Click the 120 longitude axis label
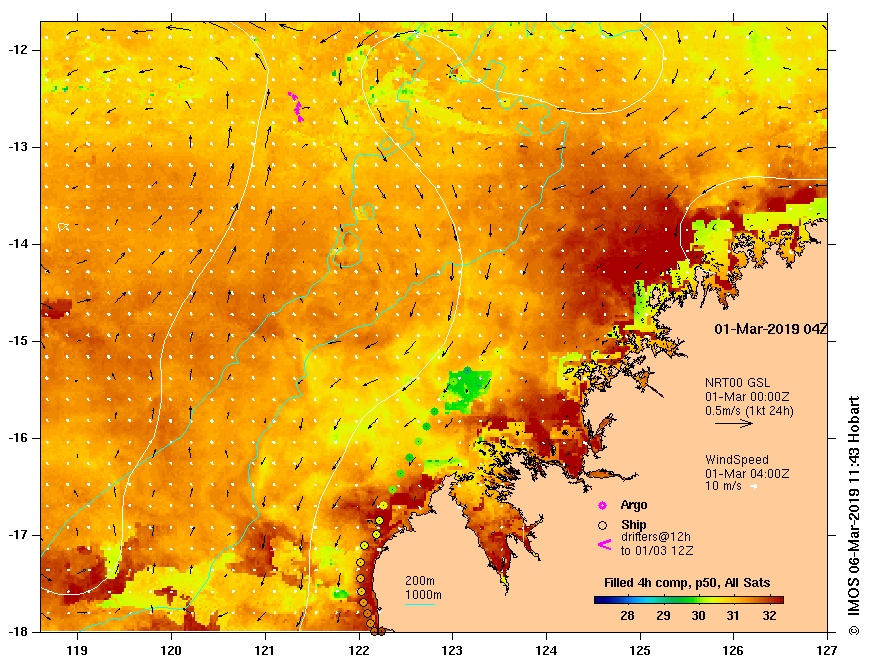Viewport: 871px width, 666px height. click(171, 650)
